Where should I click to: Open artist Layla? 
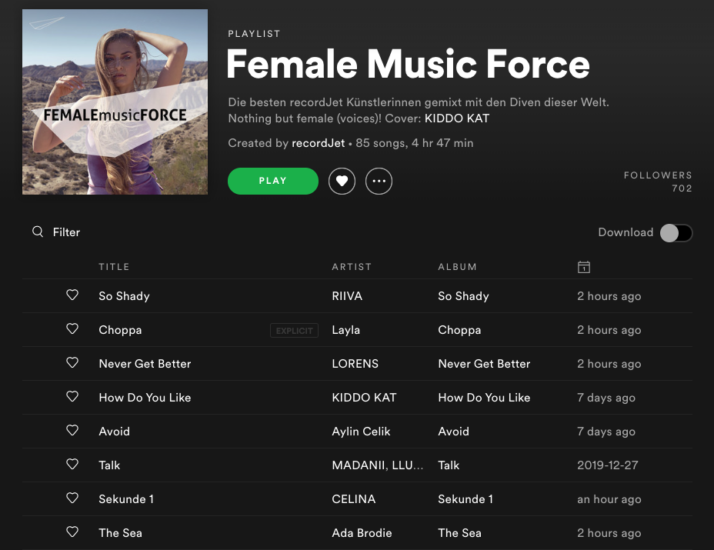point(346,330)
